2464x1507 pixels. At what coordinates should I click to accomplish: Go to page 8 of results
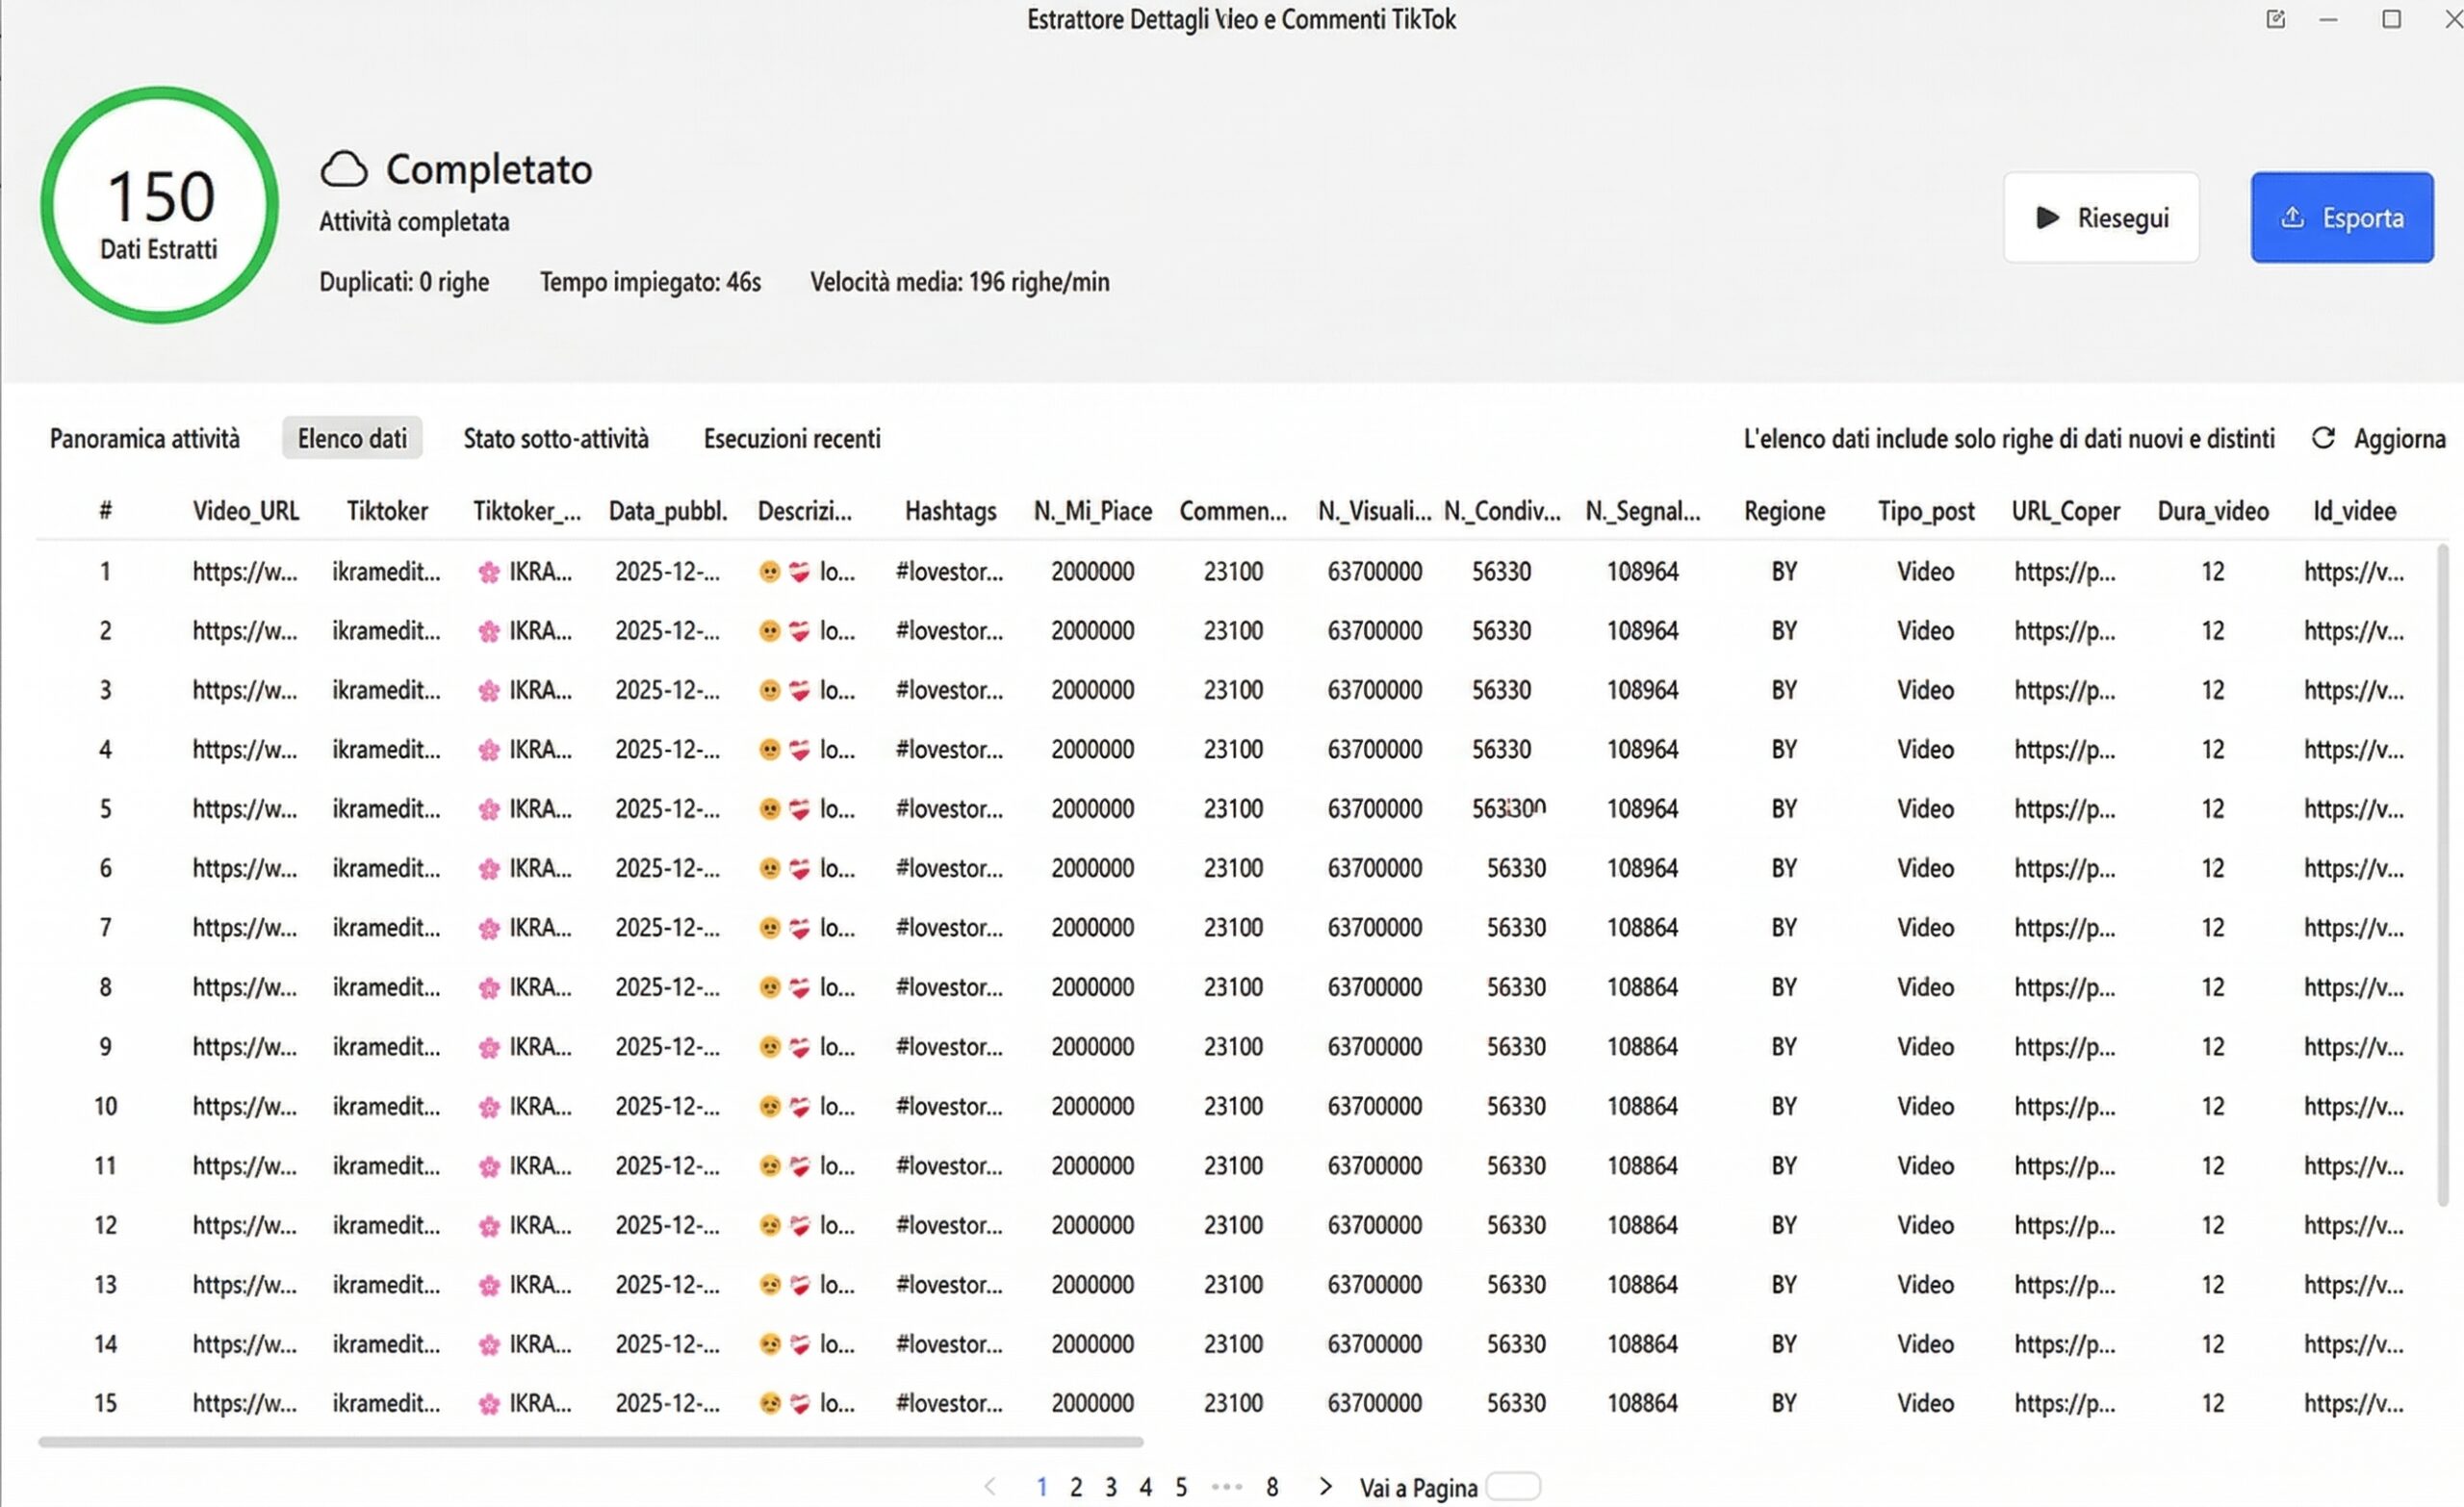[x=1272, y=1487]
